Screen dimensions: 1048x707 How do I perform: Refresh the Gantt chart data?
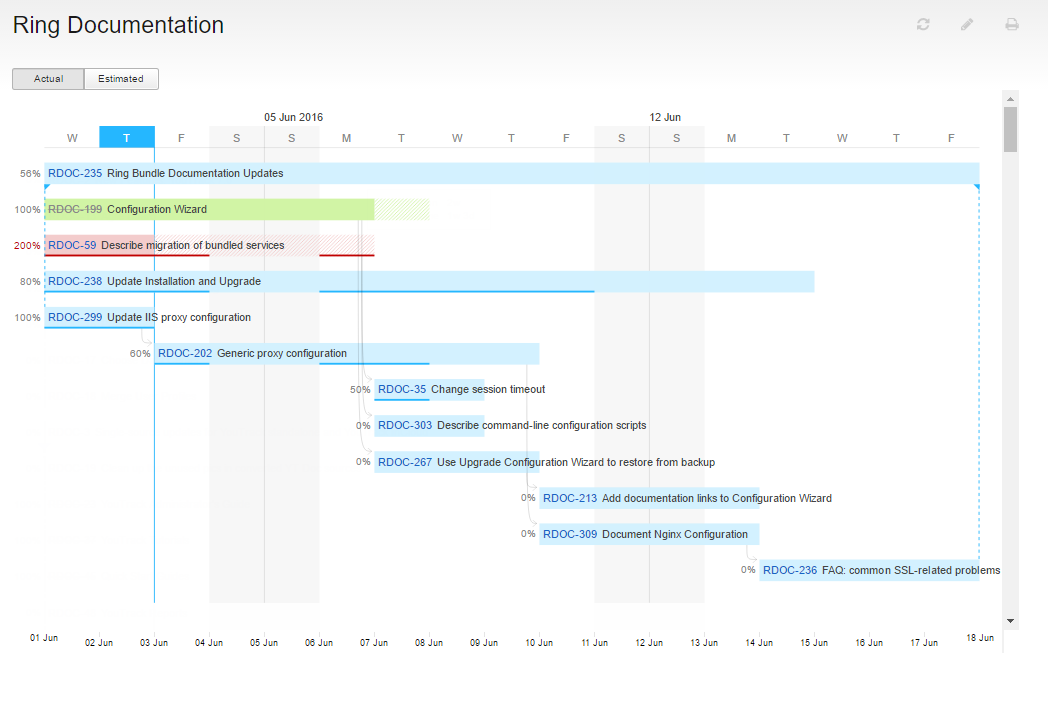[922, 23]
